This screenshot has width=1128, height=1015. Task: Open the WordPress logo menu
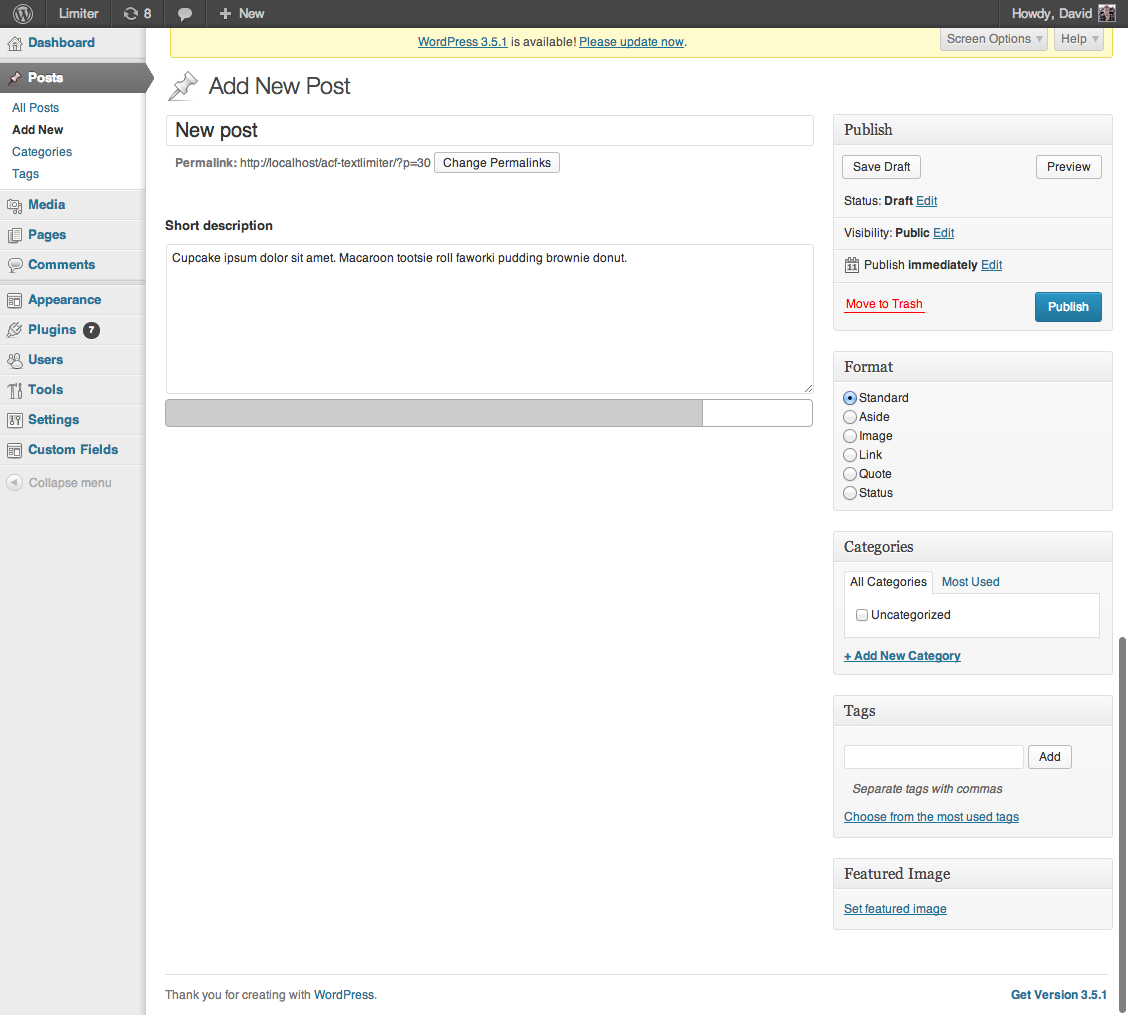click(x=23, y=14)
